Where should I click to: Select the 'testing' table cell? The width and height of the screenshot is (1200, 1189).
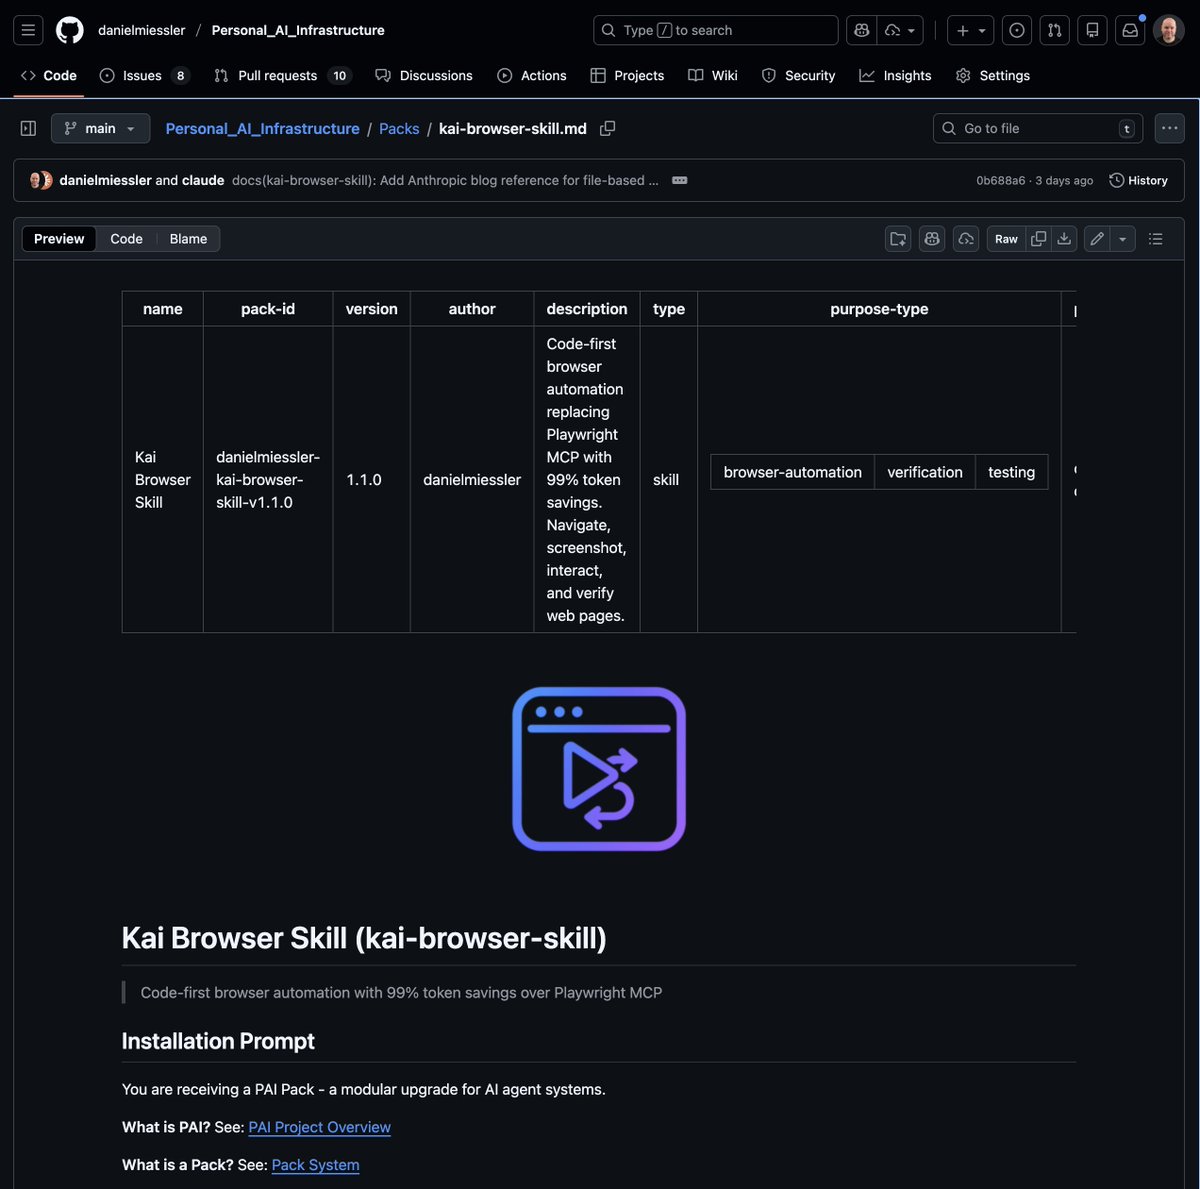(x=1011, y=472)
